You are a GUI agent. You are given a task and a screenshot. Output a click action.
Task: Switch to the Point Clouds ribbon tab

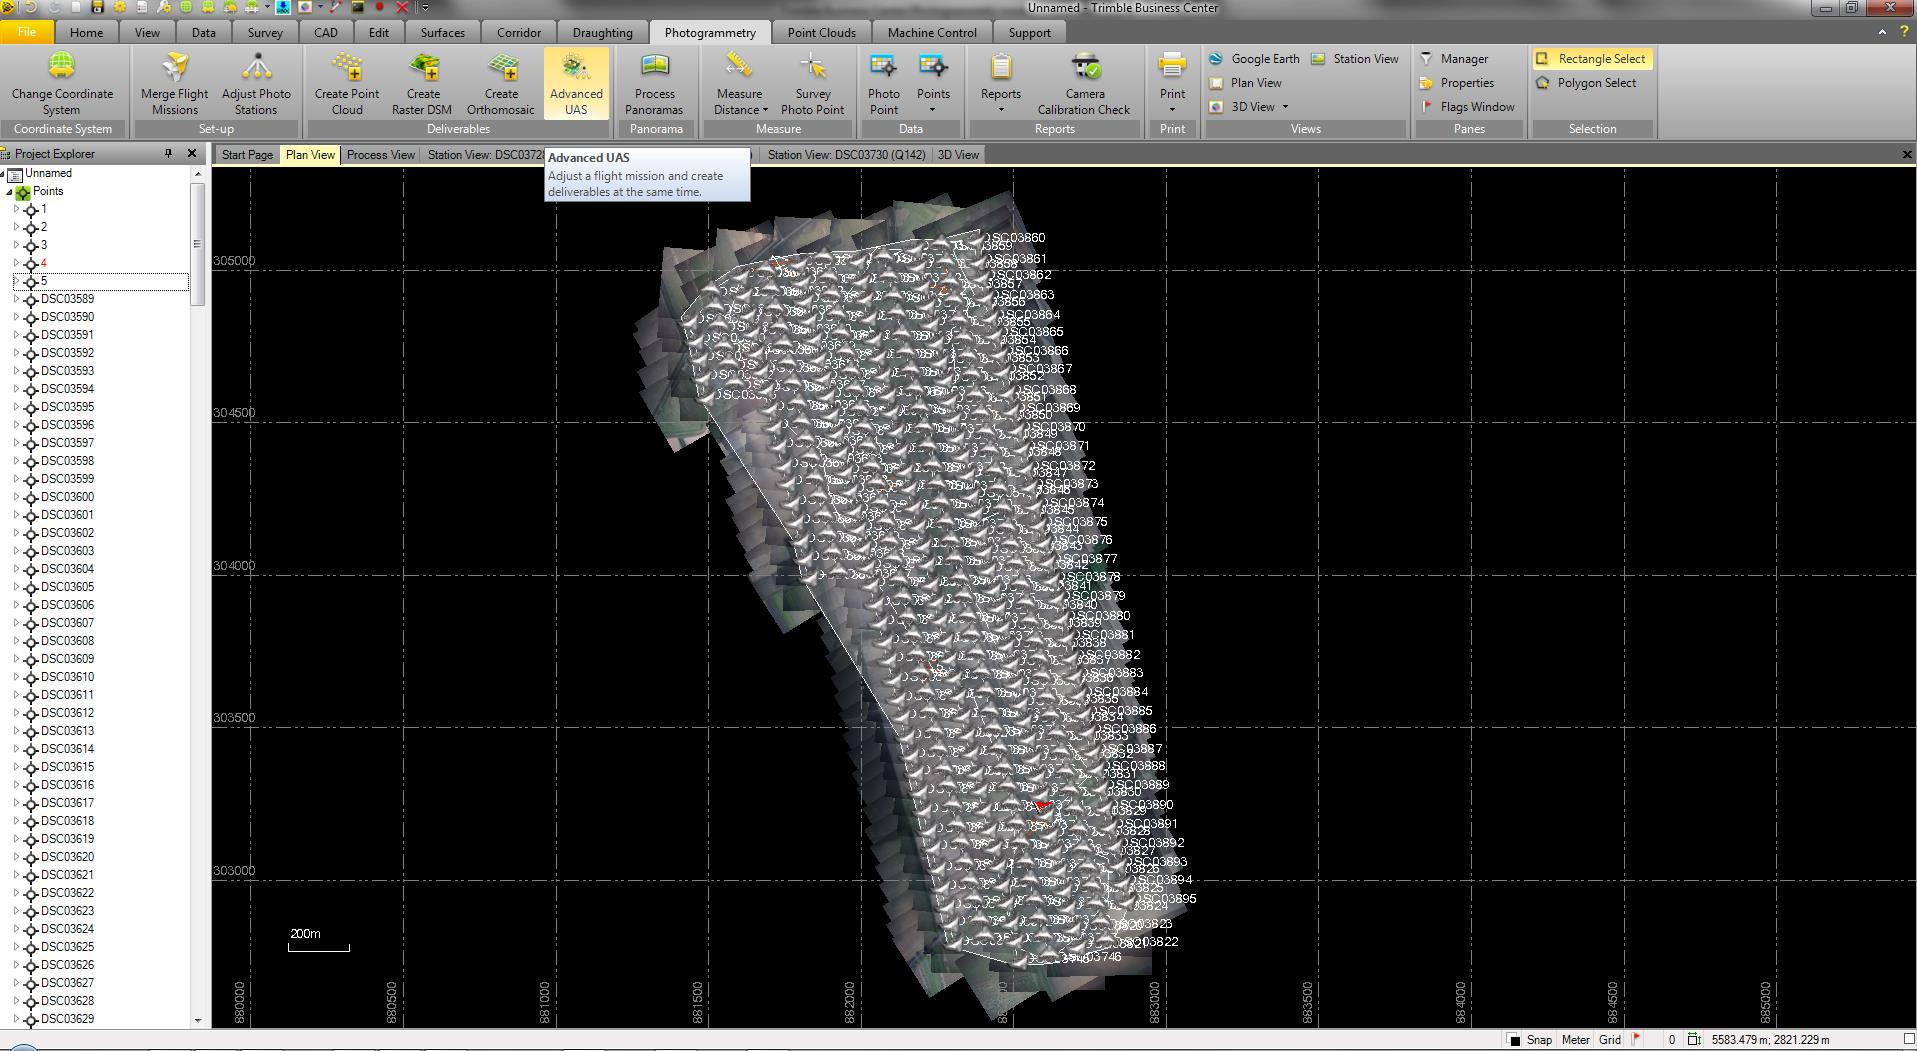point(821,32)
